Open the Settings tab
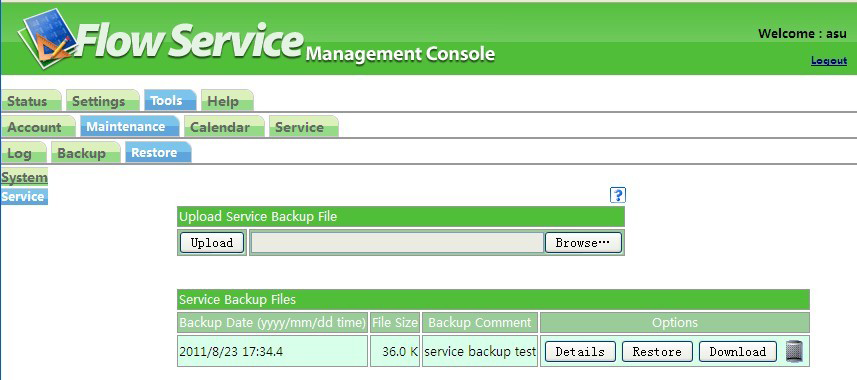Screen dimensions: 857x380 102,101
